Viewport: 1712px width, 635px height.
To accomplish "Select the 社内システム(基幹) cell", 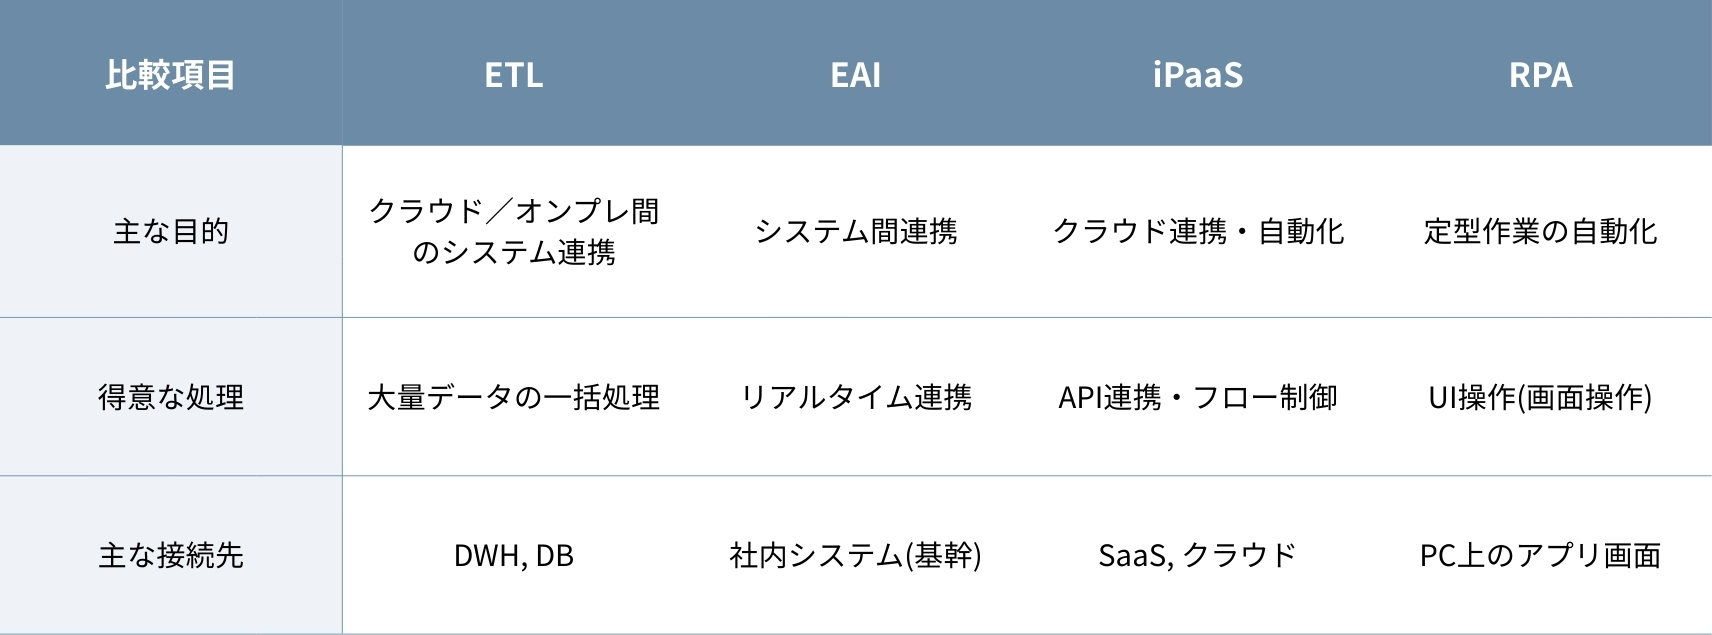I will click(x=856, y=556).
